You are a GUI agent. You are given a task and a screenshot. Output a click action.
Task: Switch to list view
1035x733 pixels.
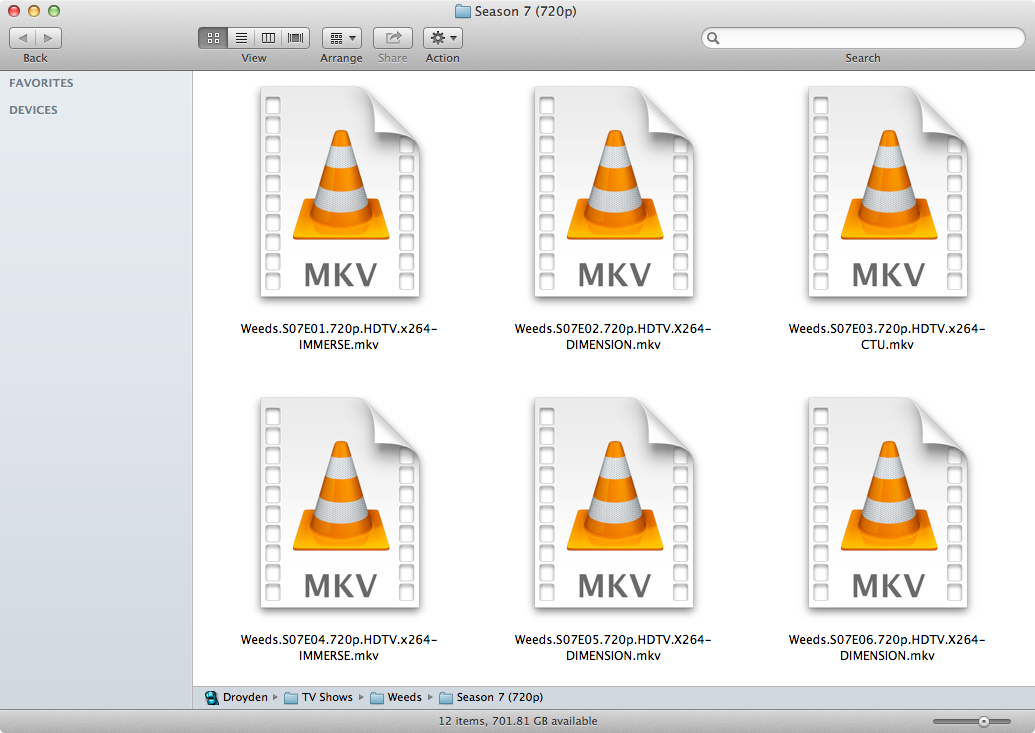[242, 38]
